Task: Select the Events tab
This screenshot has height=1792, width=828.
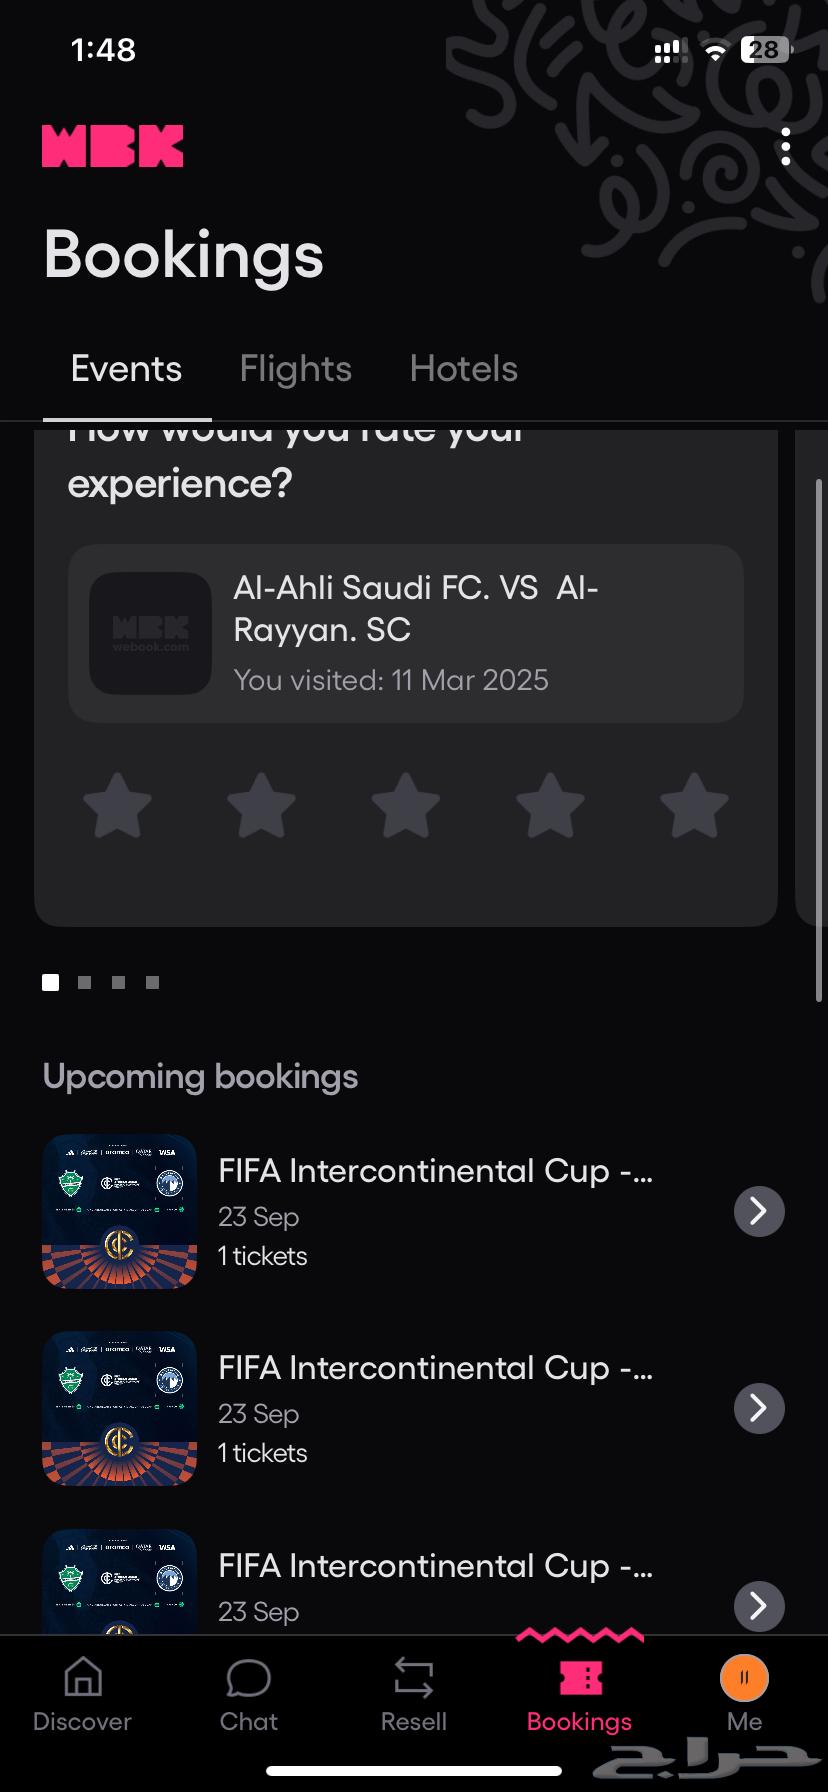Action: point(127,369)
